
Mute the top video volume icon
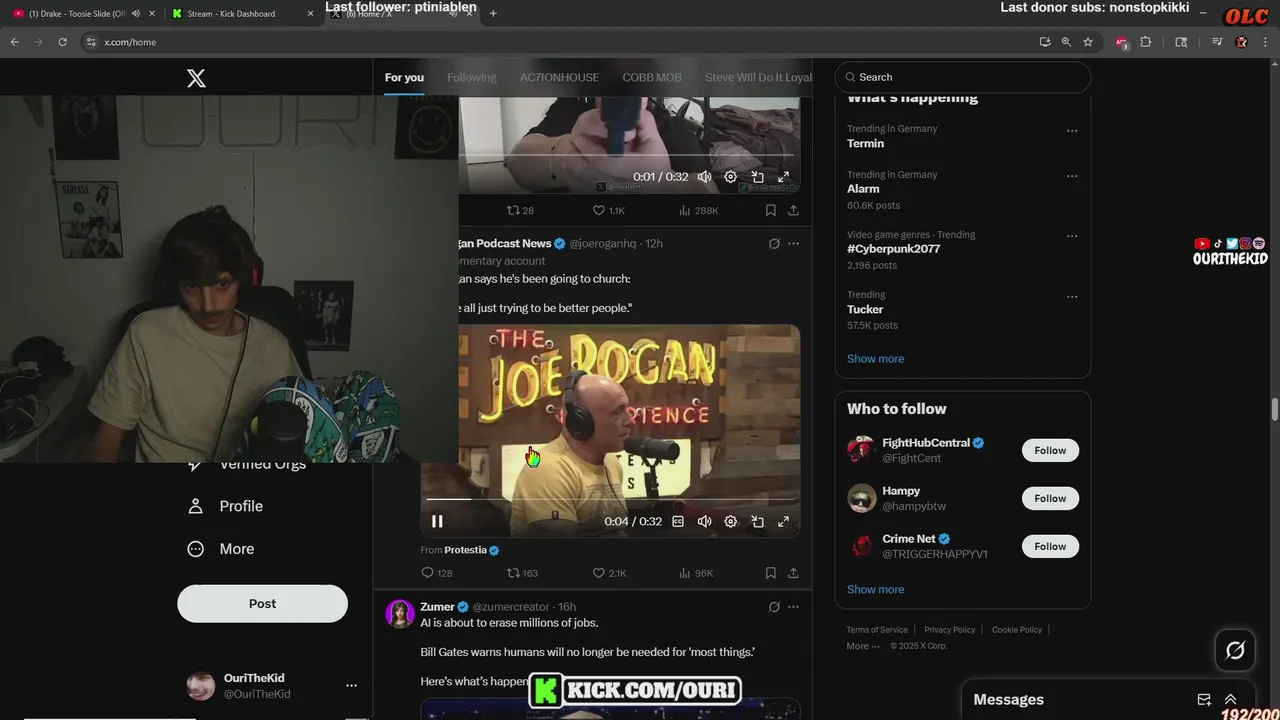pyautogui.click(x=704, y=176)
